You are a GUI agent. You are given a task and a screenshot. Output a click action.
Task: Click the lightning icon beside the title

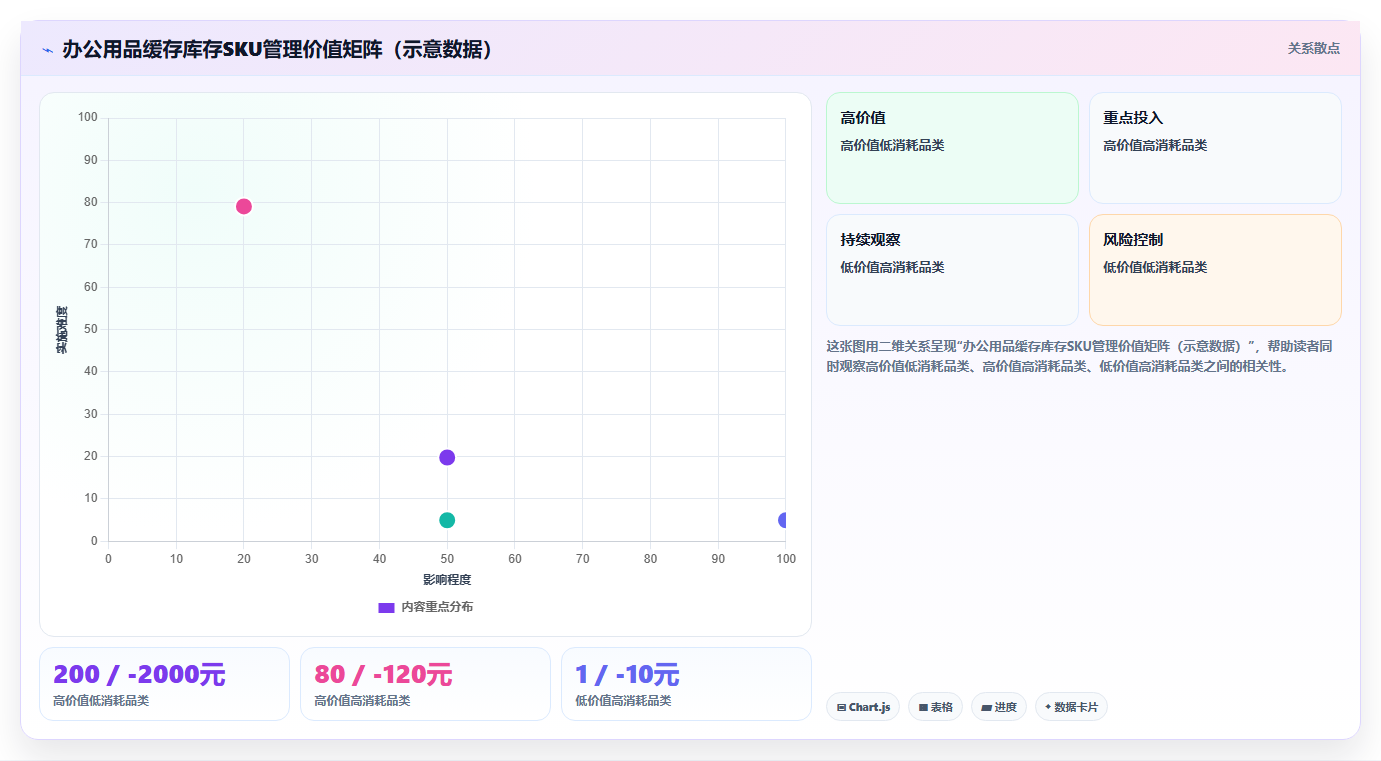[x=47, y=50]
